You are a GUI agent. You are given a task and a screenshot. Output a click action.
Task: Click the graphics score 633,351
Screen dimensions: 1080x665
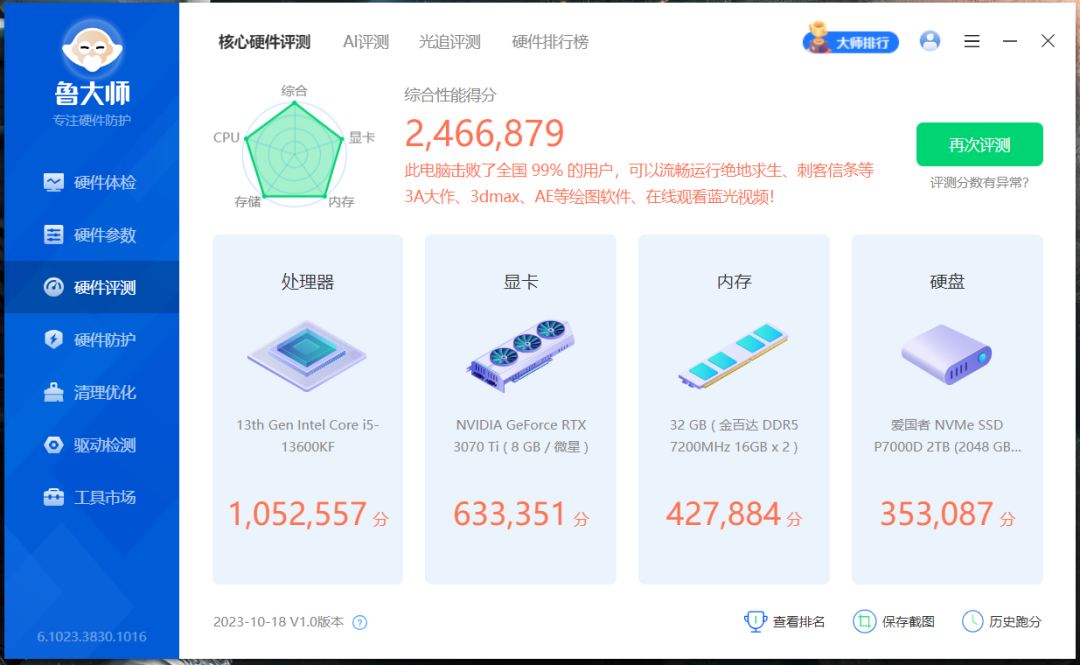[x=510, y=514]
